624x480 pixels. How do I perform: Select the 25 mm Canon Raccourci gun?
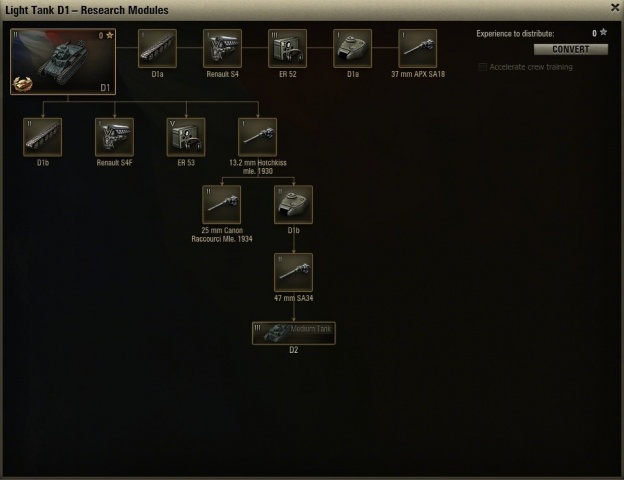(x=222, y=205)
